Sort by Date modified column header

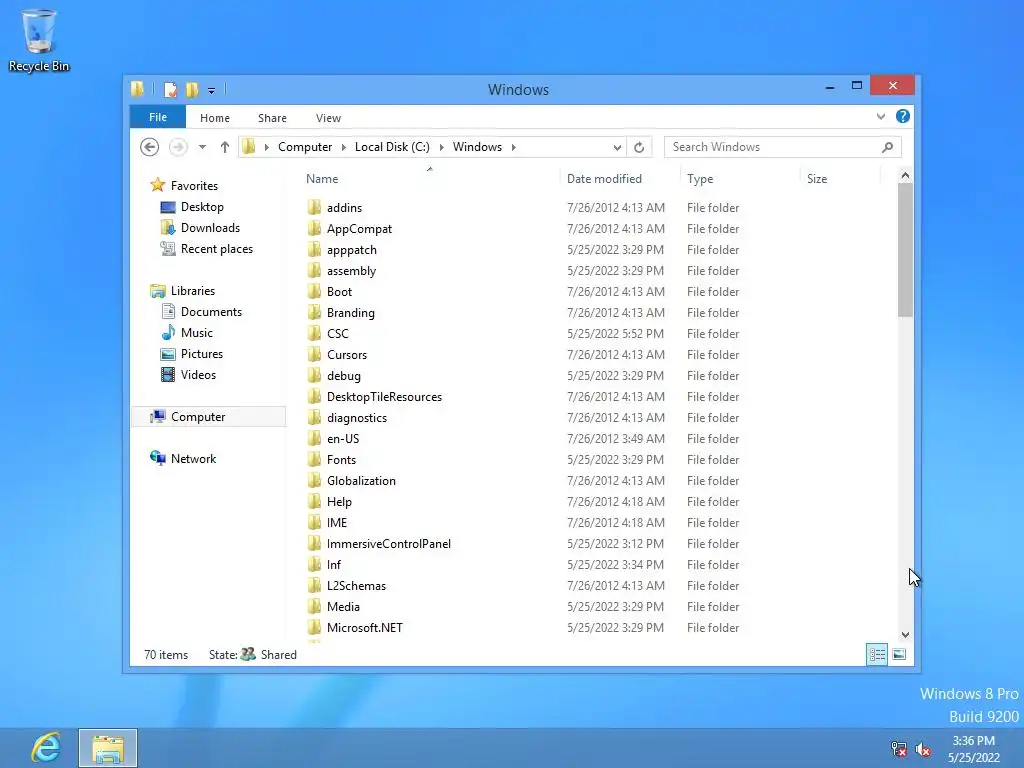(604, 179)
